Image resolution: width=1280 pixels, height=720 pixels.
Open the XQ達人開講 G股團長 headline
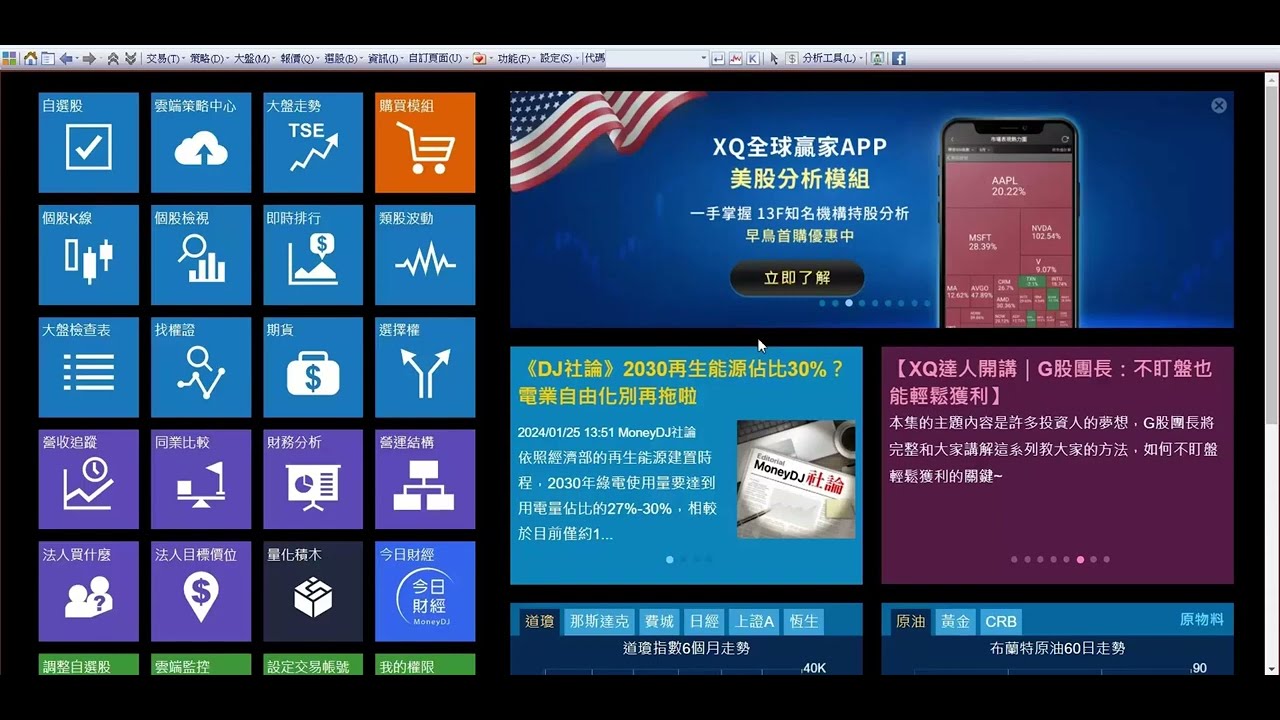tap(1051, 382)
